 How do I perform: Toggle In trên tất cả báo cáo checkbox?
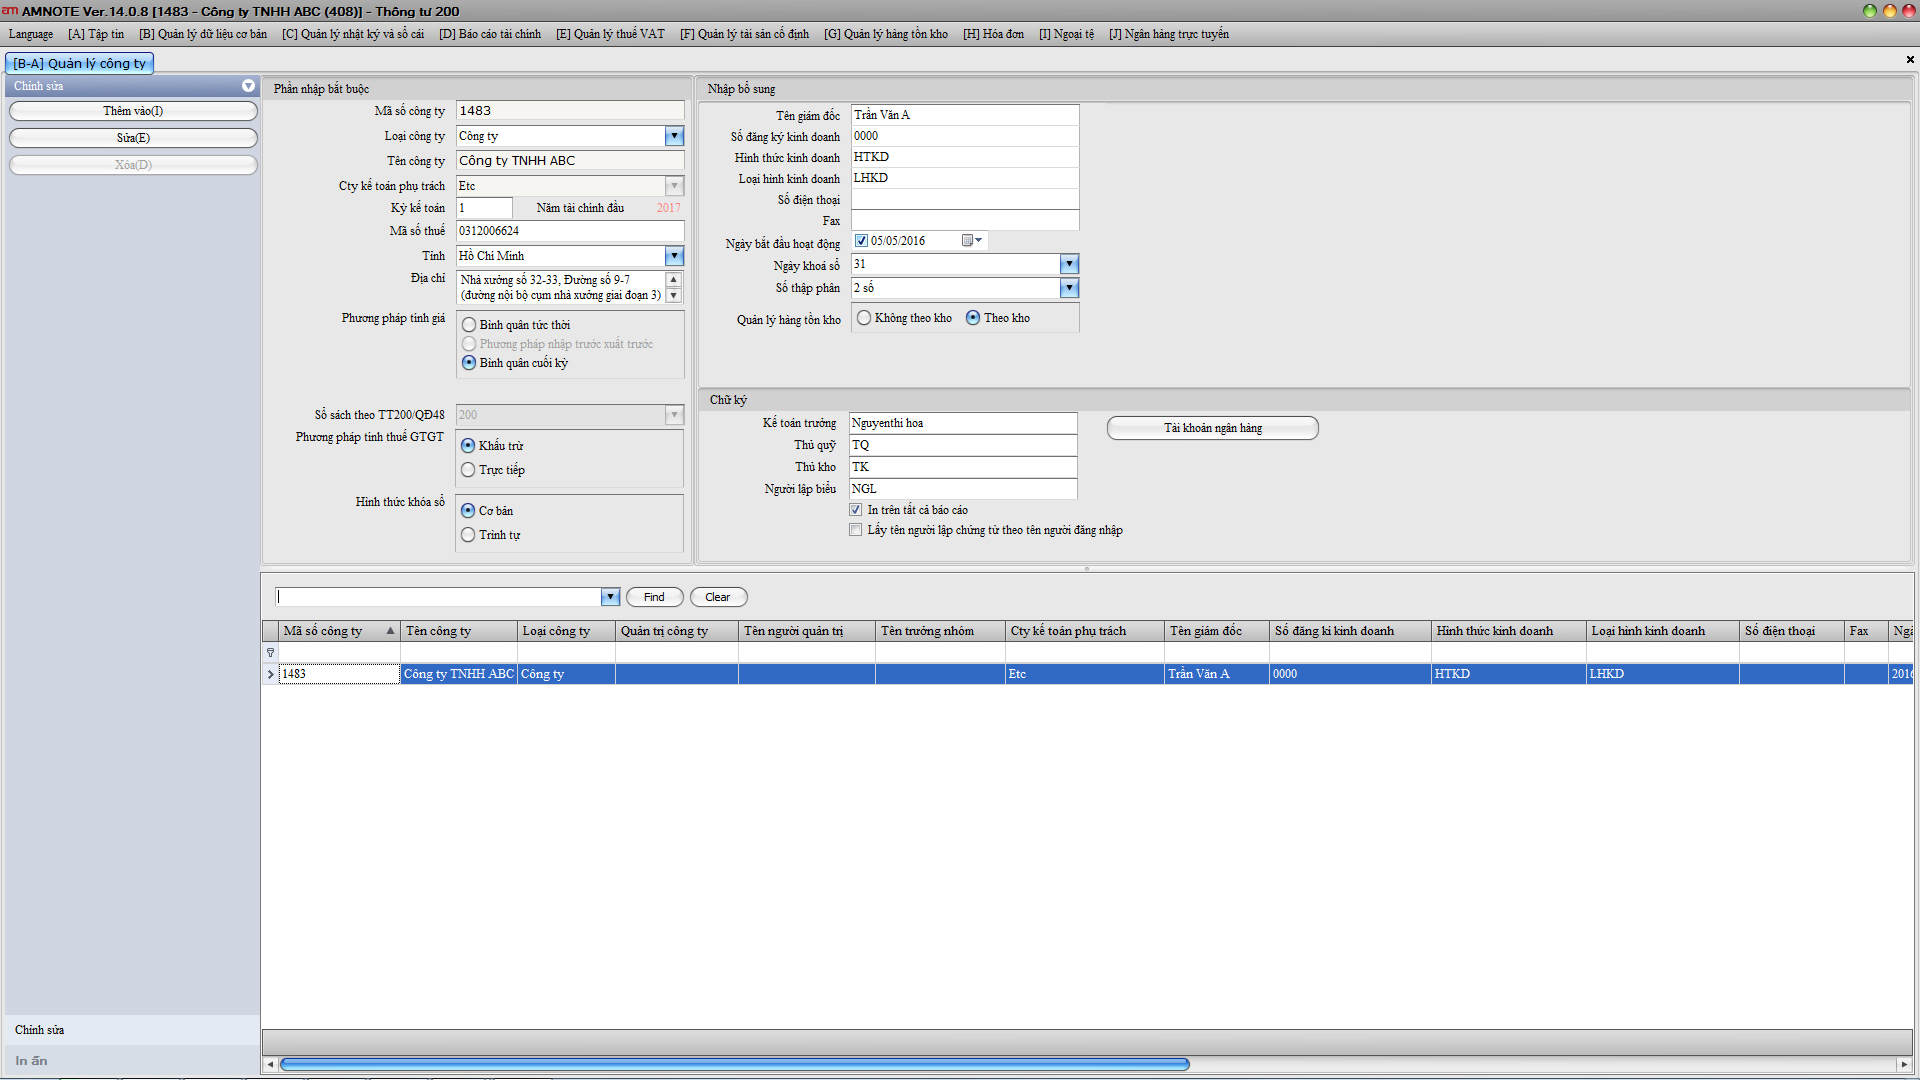pyautogui.click(x=856, y=510)
